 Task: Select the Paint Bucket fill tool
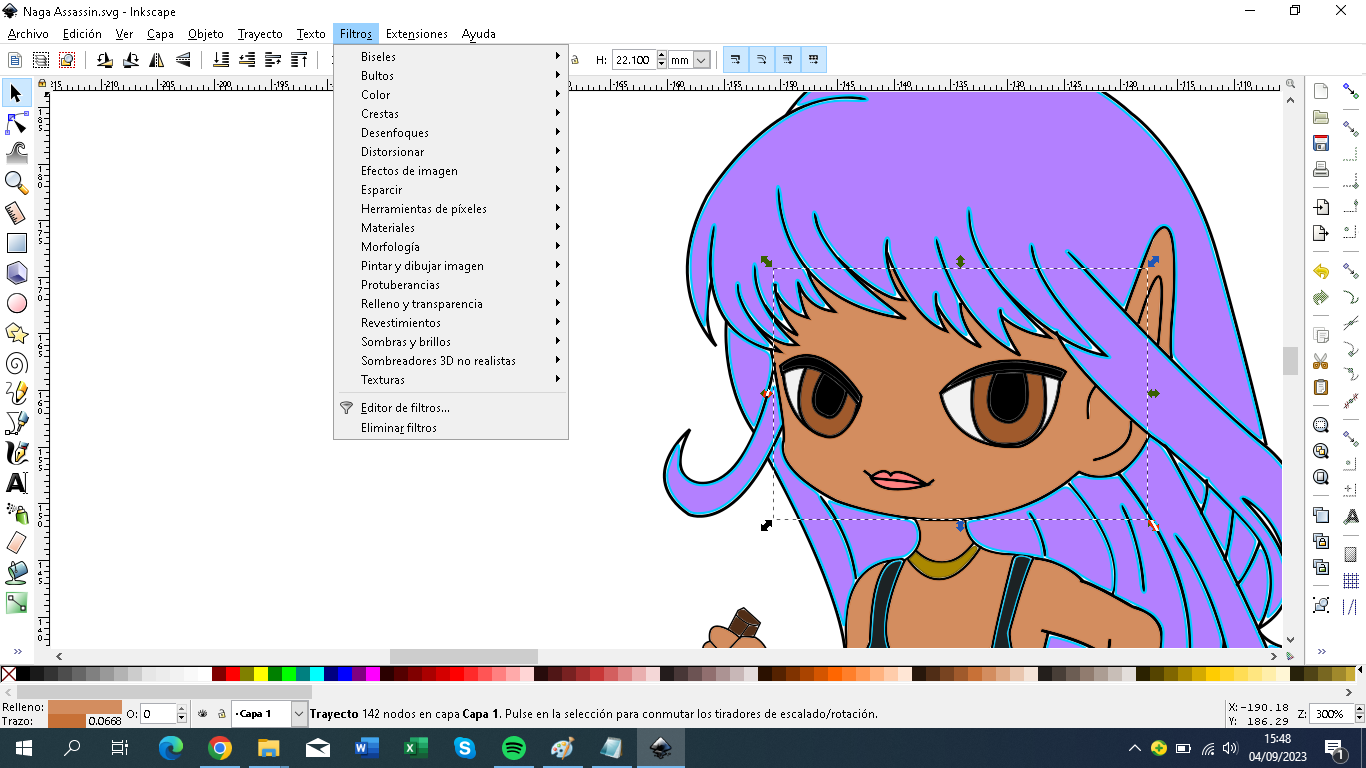[16, 573]
